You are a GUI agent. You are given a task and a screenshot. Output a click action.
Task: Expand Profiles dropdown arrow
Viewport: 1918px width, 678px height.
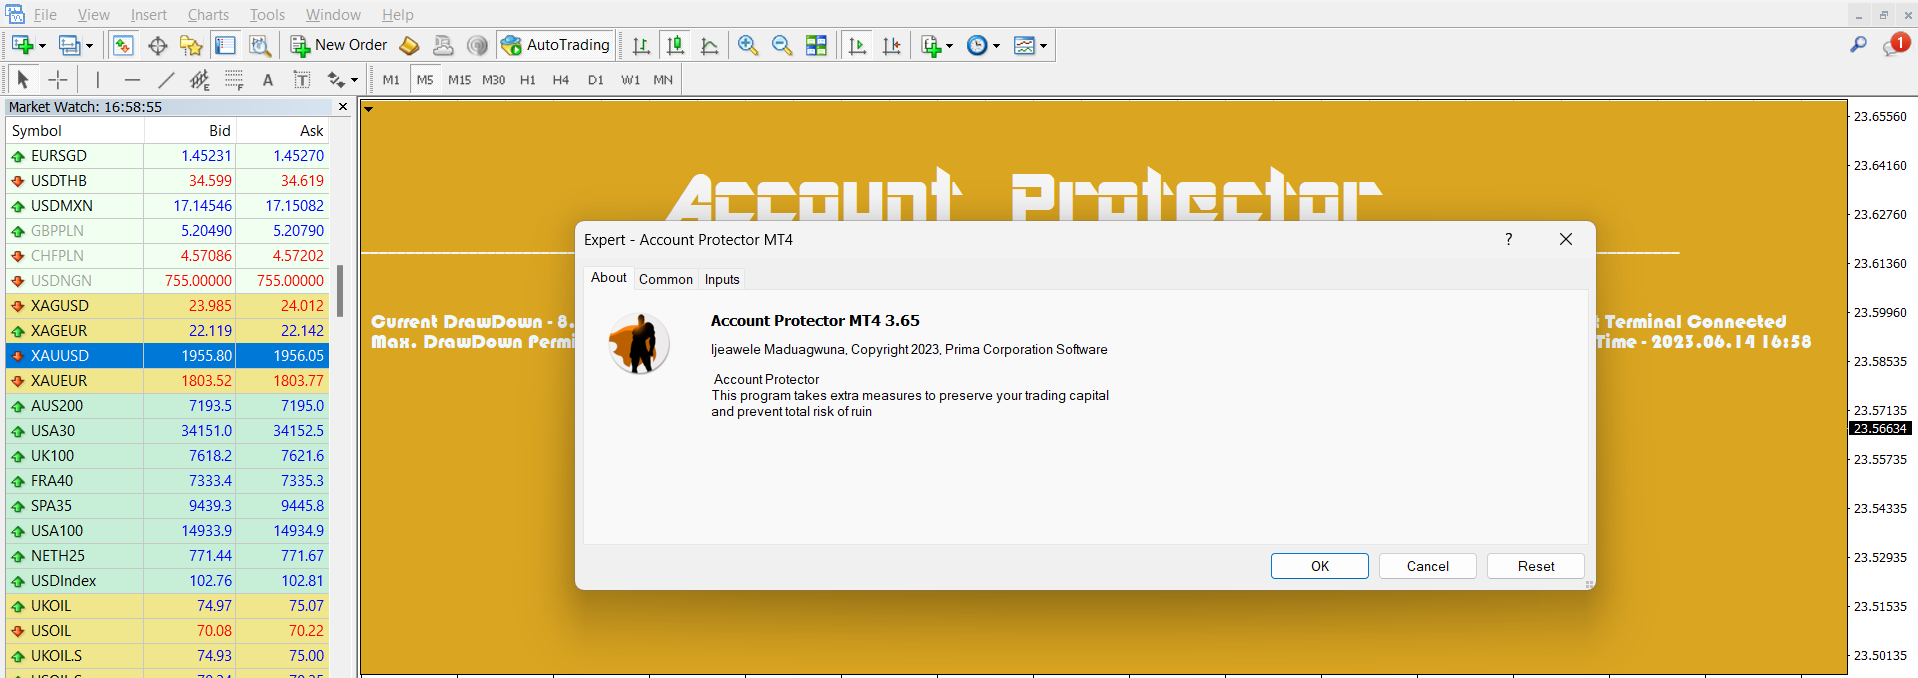point(89,46)
